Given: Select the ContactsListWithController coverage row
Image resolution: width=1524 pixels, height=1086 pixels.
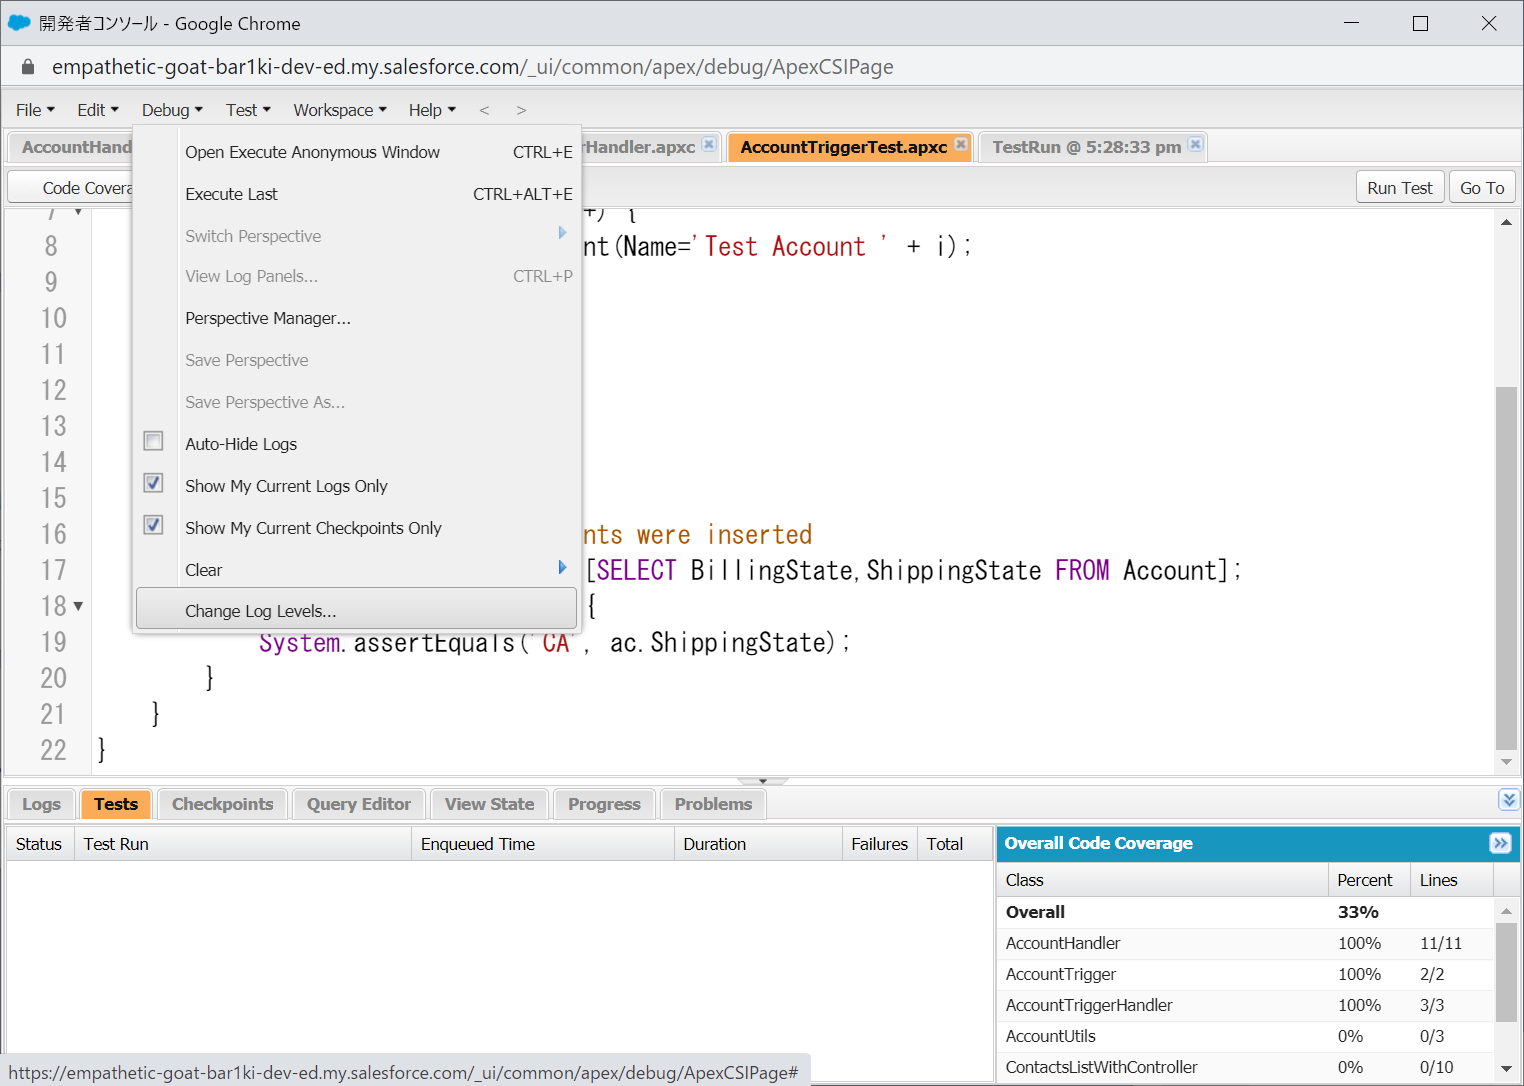Looking at the screenshot, I should click(x=1245, y=1067).
